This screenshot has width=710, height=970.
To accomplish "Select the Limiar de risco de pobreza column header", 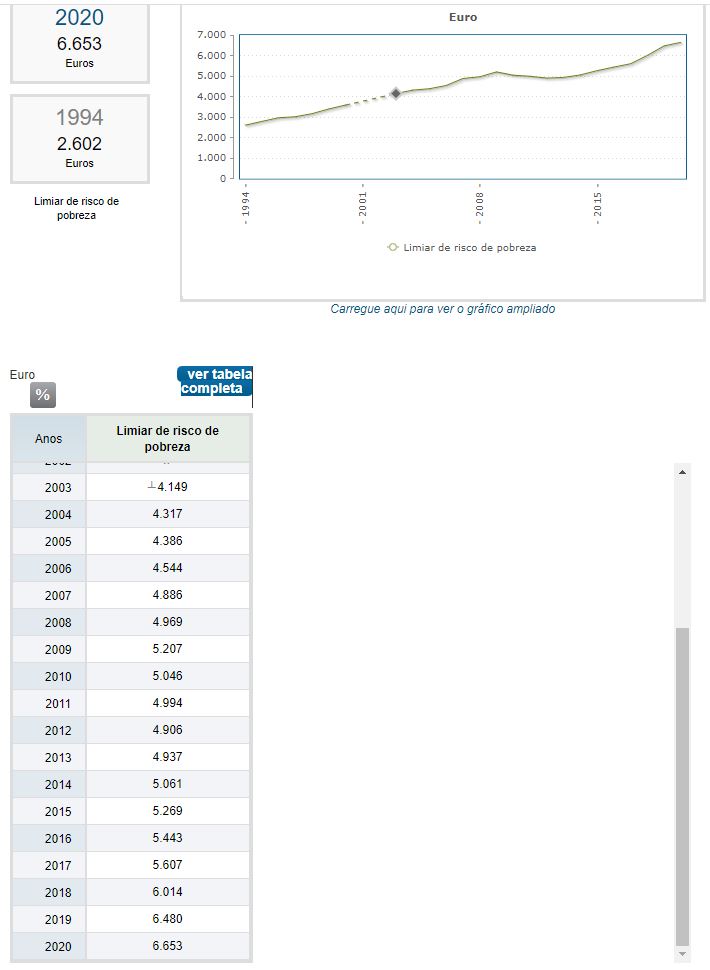I will click(168, 439).
